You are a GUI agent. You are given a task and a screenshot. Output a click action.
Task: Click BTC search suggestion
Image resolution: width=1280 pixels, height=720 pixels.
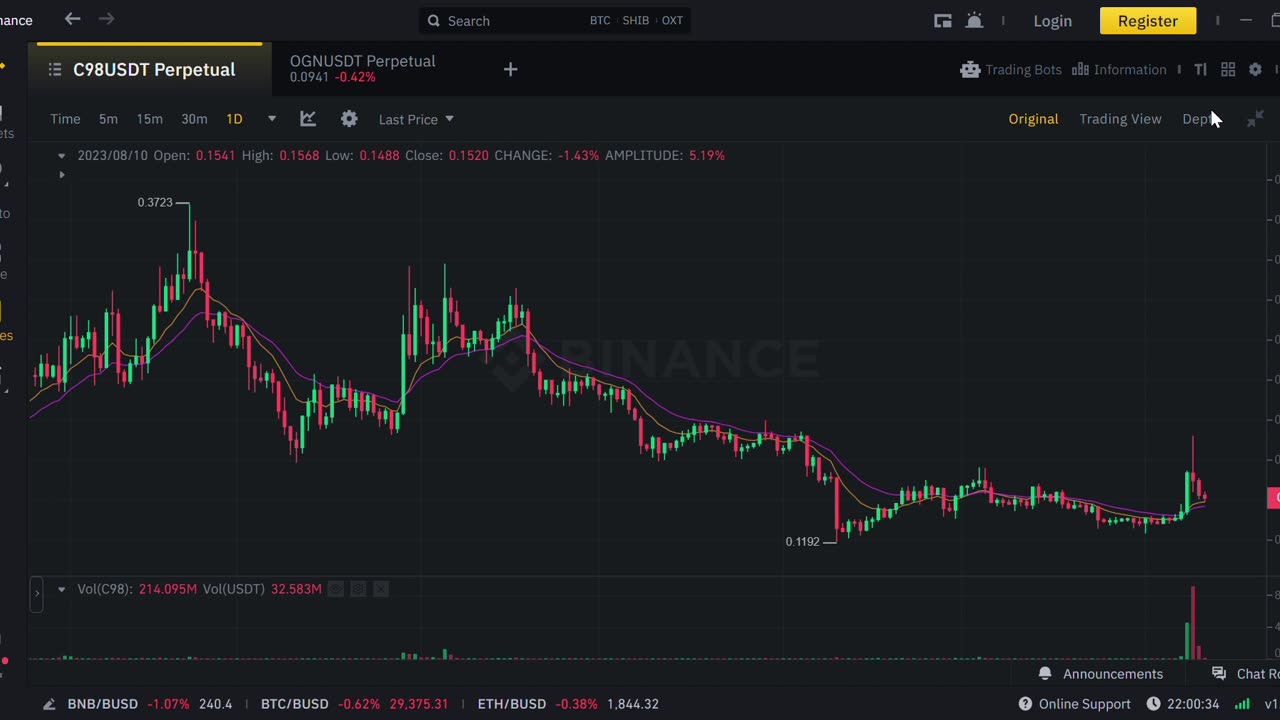tap(600, 20)
